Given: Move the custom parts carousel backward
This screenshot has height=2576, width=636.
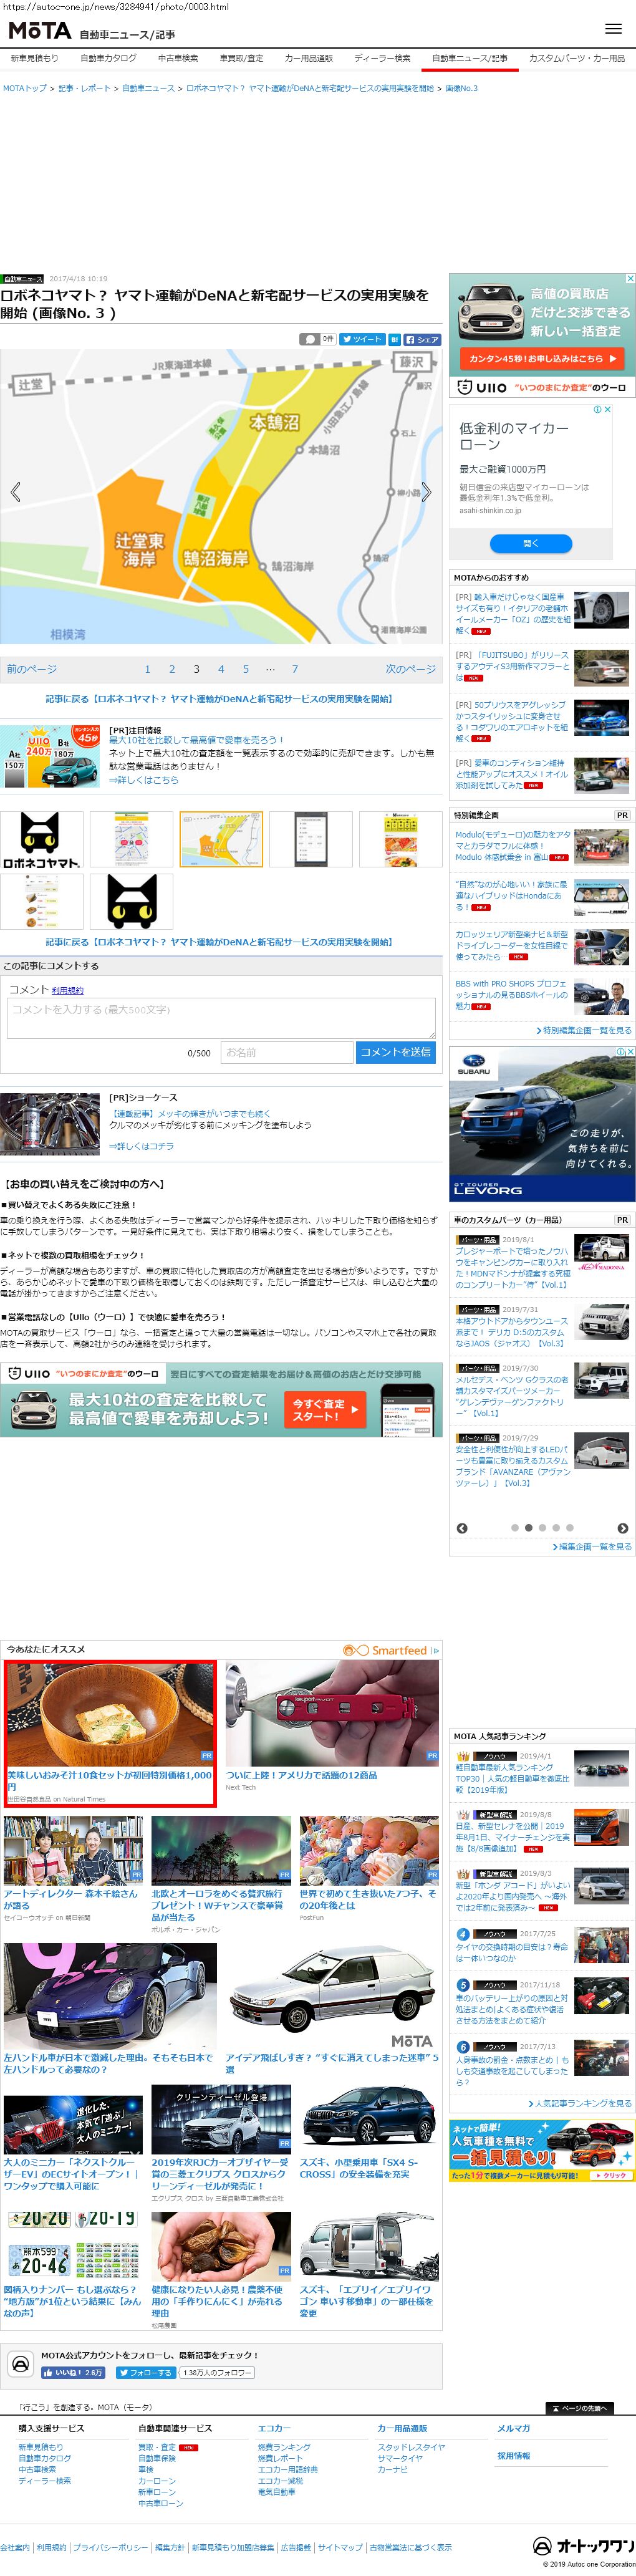Looking at the screenshot, I should coord(462,1528).
